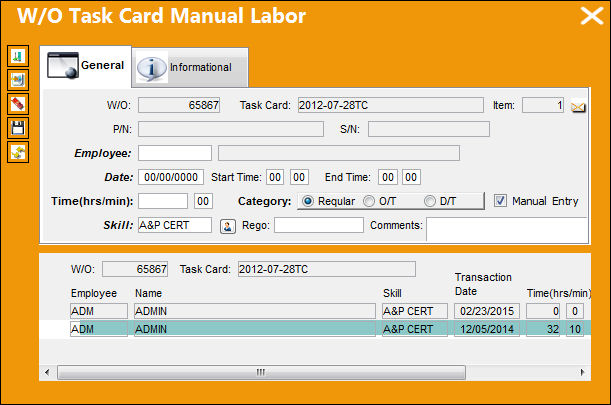
Task: Click the red eraser delete icon
Action: click(x=18, y=104)
